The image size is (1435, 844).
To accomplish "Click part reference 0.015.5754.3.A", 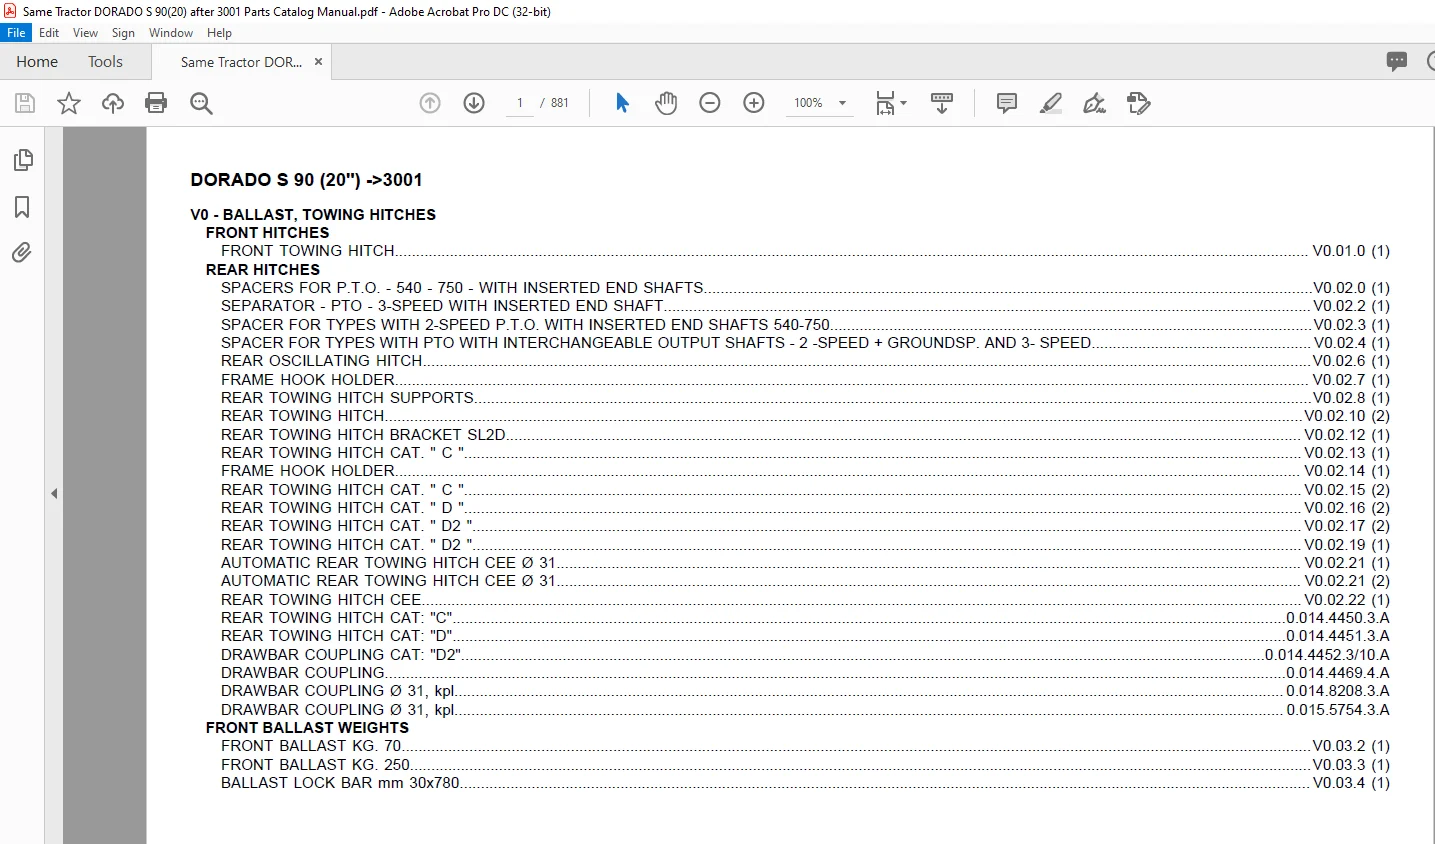I will 1338,710.
